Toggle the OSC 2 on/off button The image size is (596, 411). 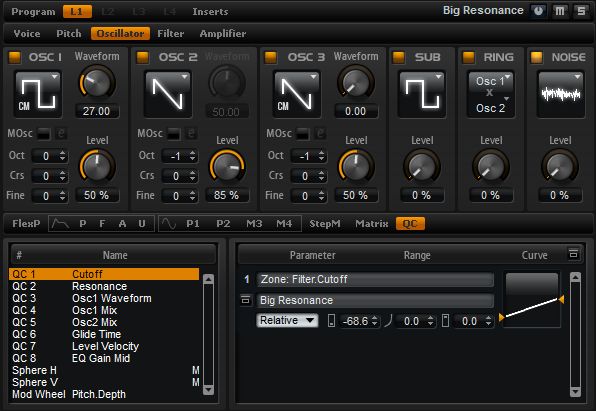click(x=143, y=57)
